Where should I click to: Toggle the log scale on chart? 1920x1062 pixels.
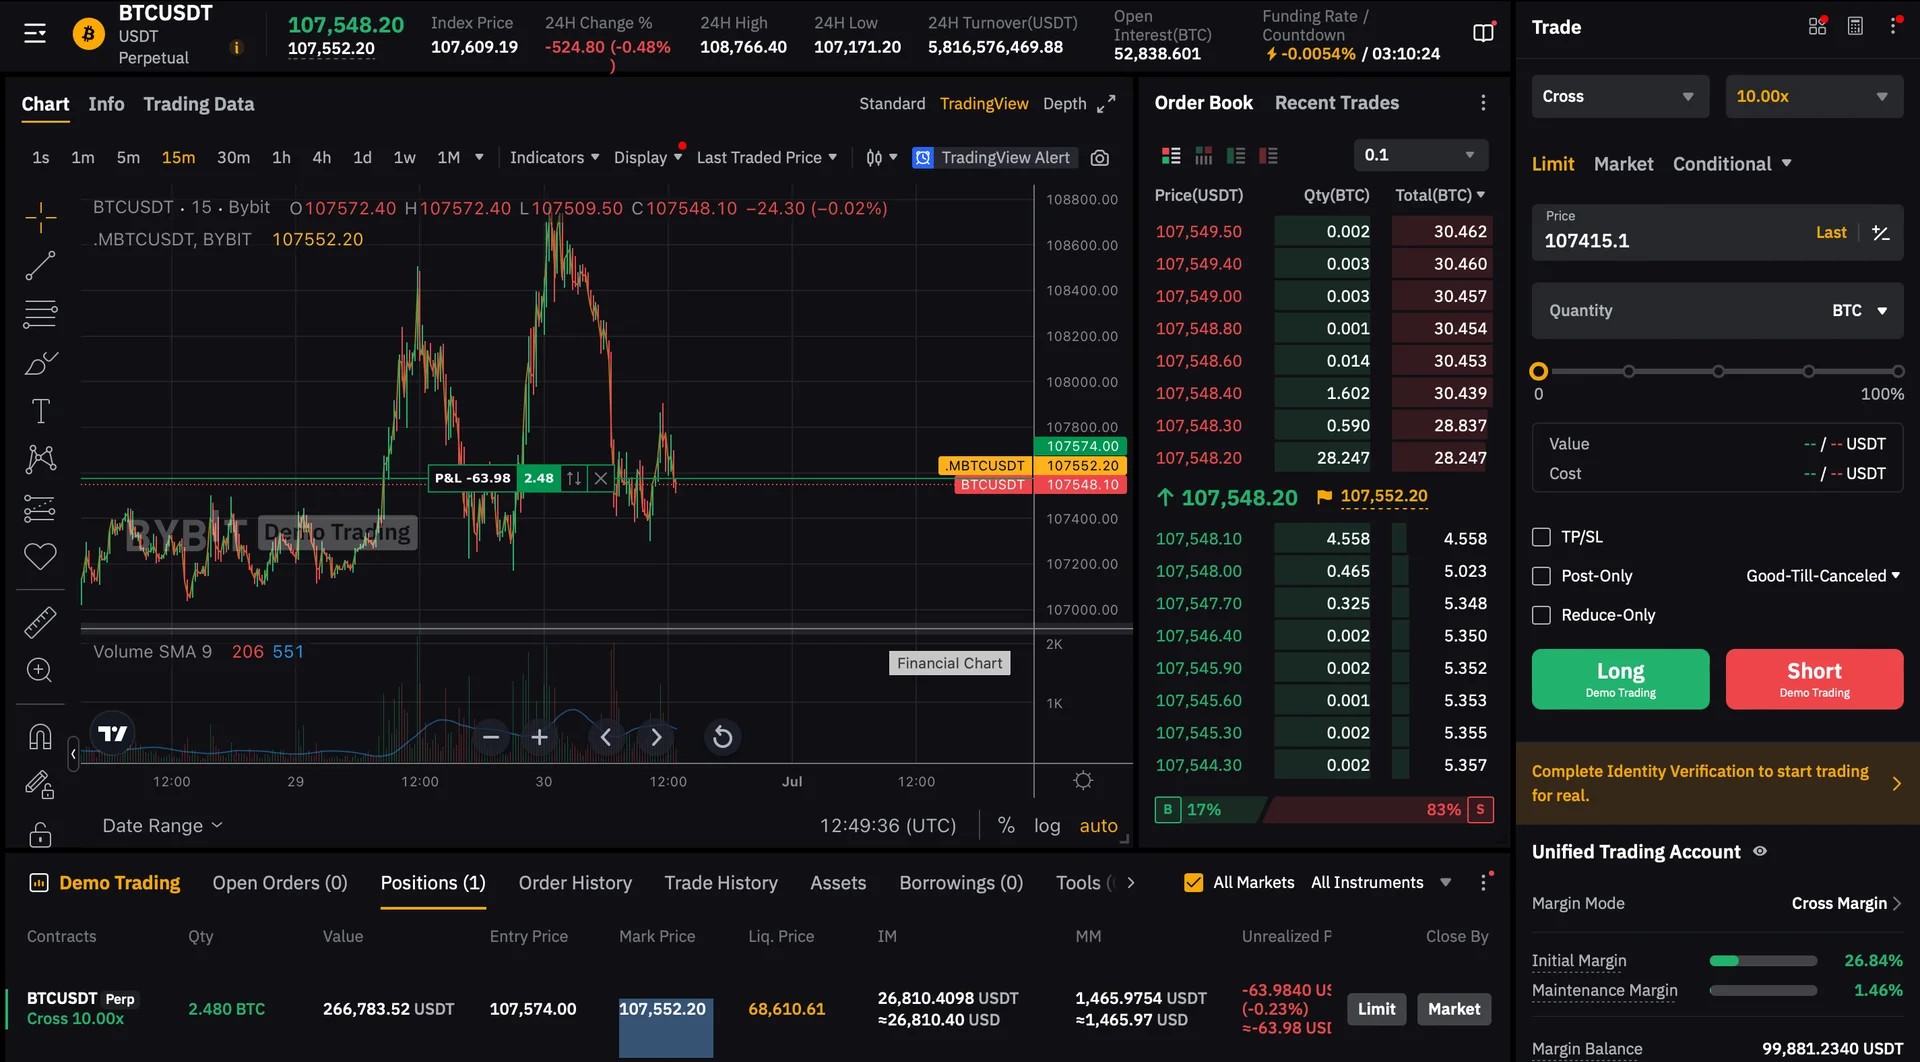[1047, 826]
